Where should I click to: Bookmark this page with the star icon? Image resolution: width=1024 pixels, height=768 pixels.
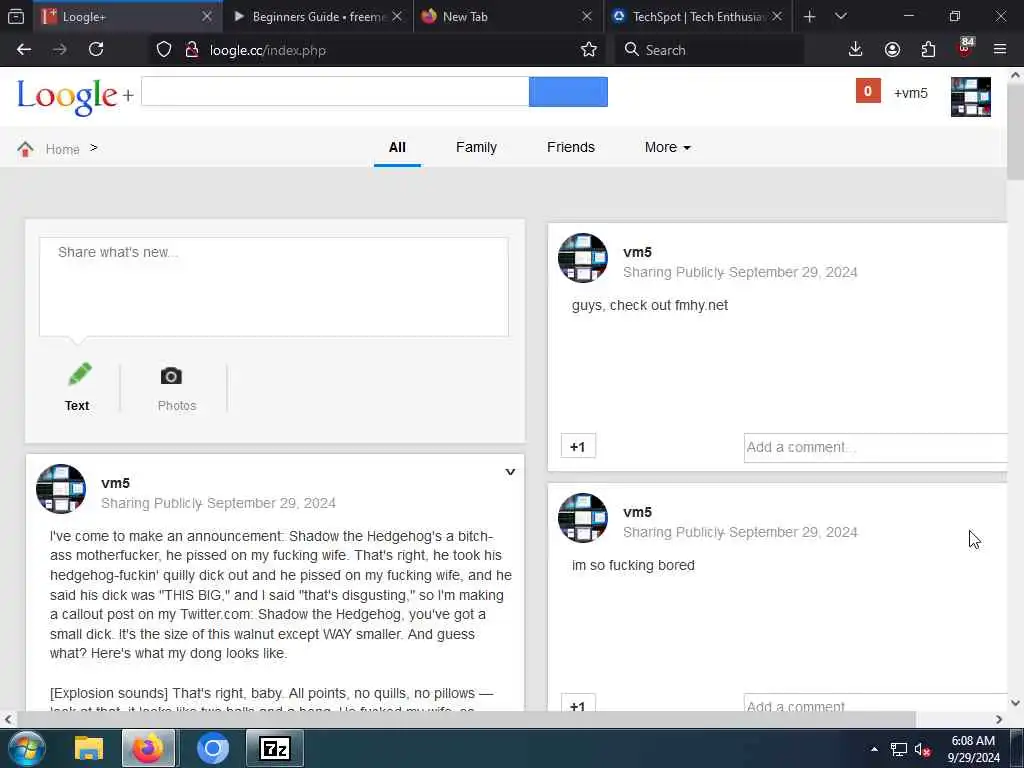click(588, 50)
